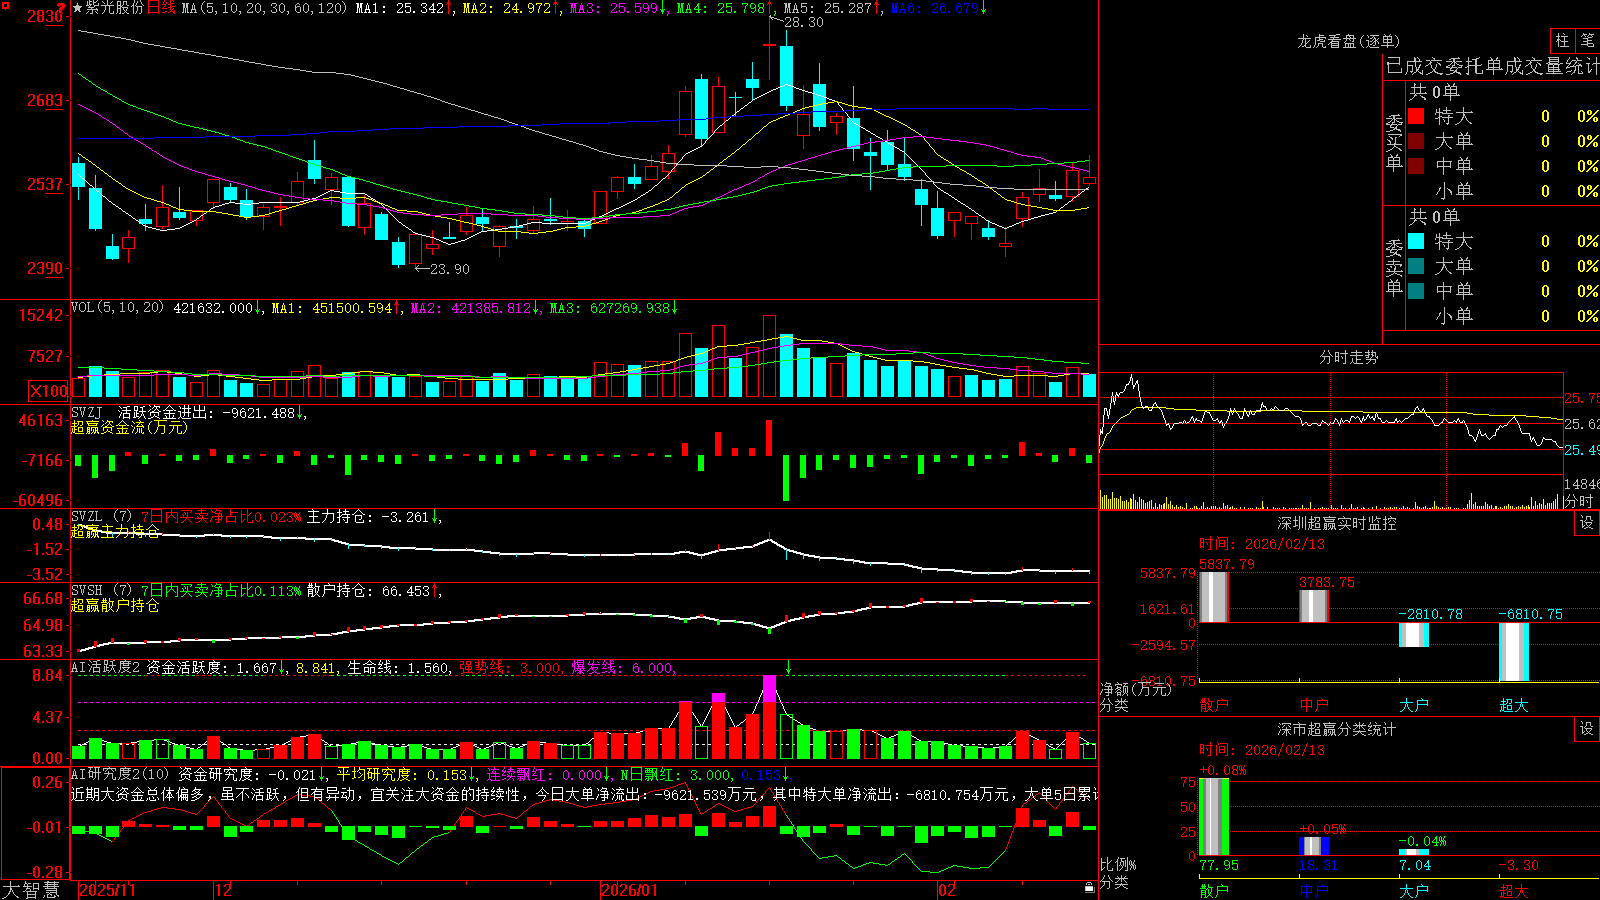
Task: Click the 委卖单 vertical label
Action: [x=1394, y=267]
